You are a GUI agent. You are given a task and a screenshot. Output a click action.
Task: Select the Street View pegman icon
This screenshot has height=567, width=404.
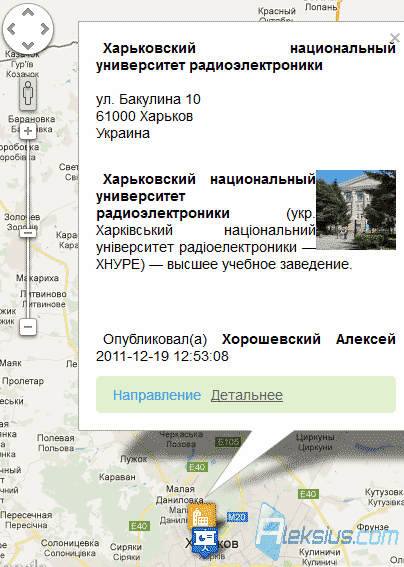click(x=28, y=93)
